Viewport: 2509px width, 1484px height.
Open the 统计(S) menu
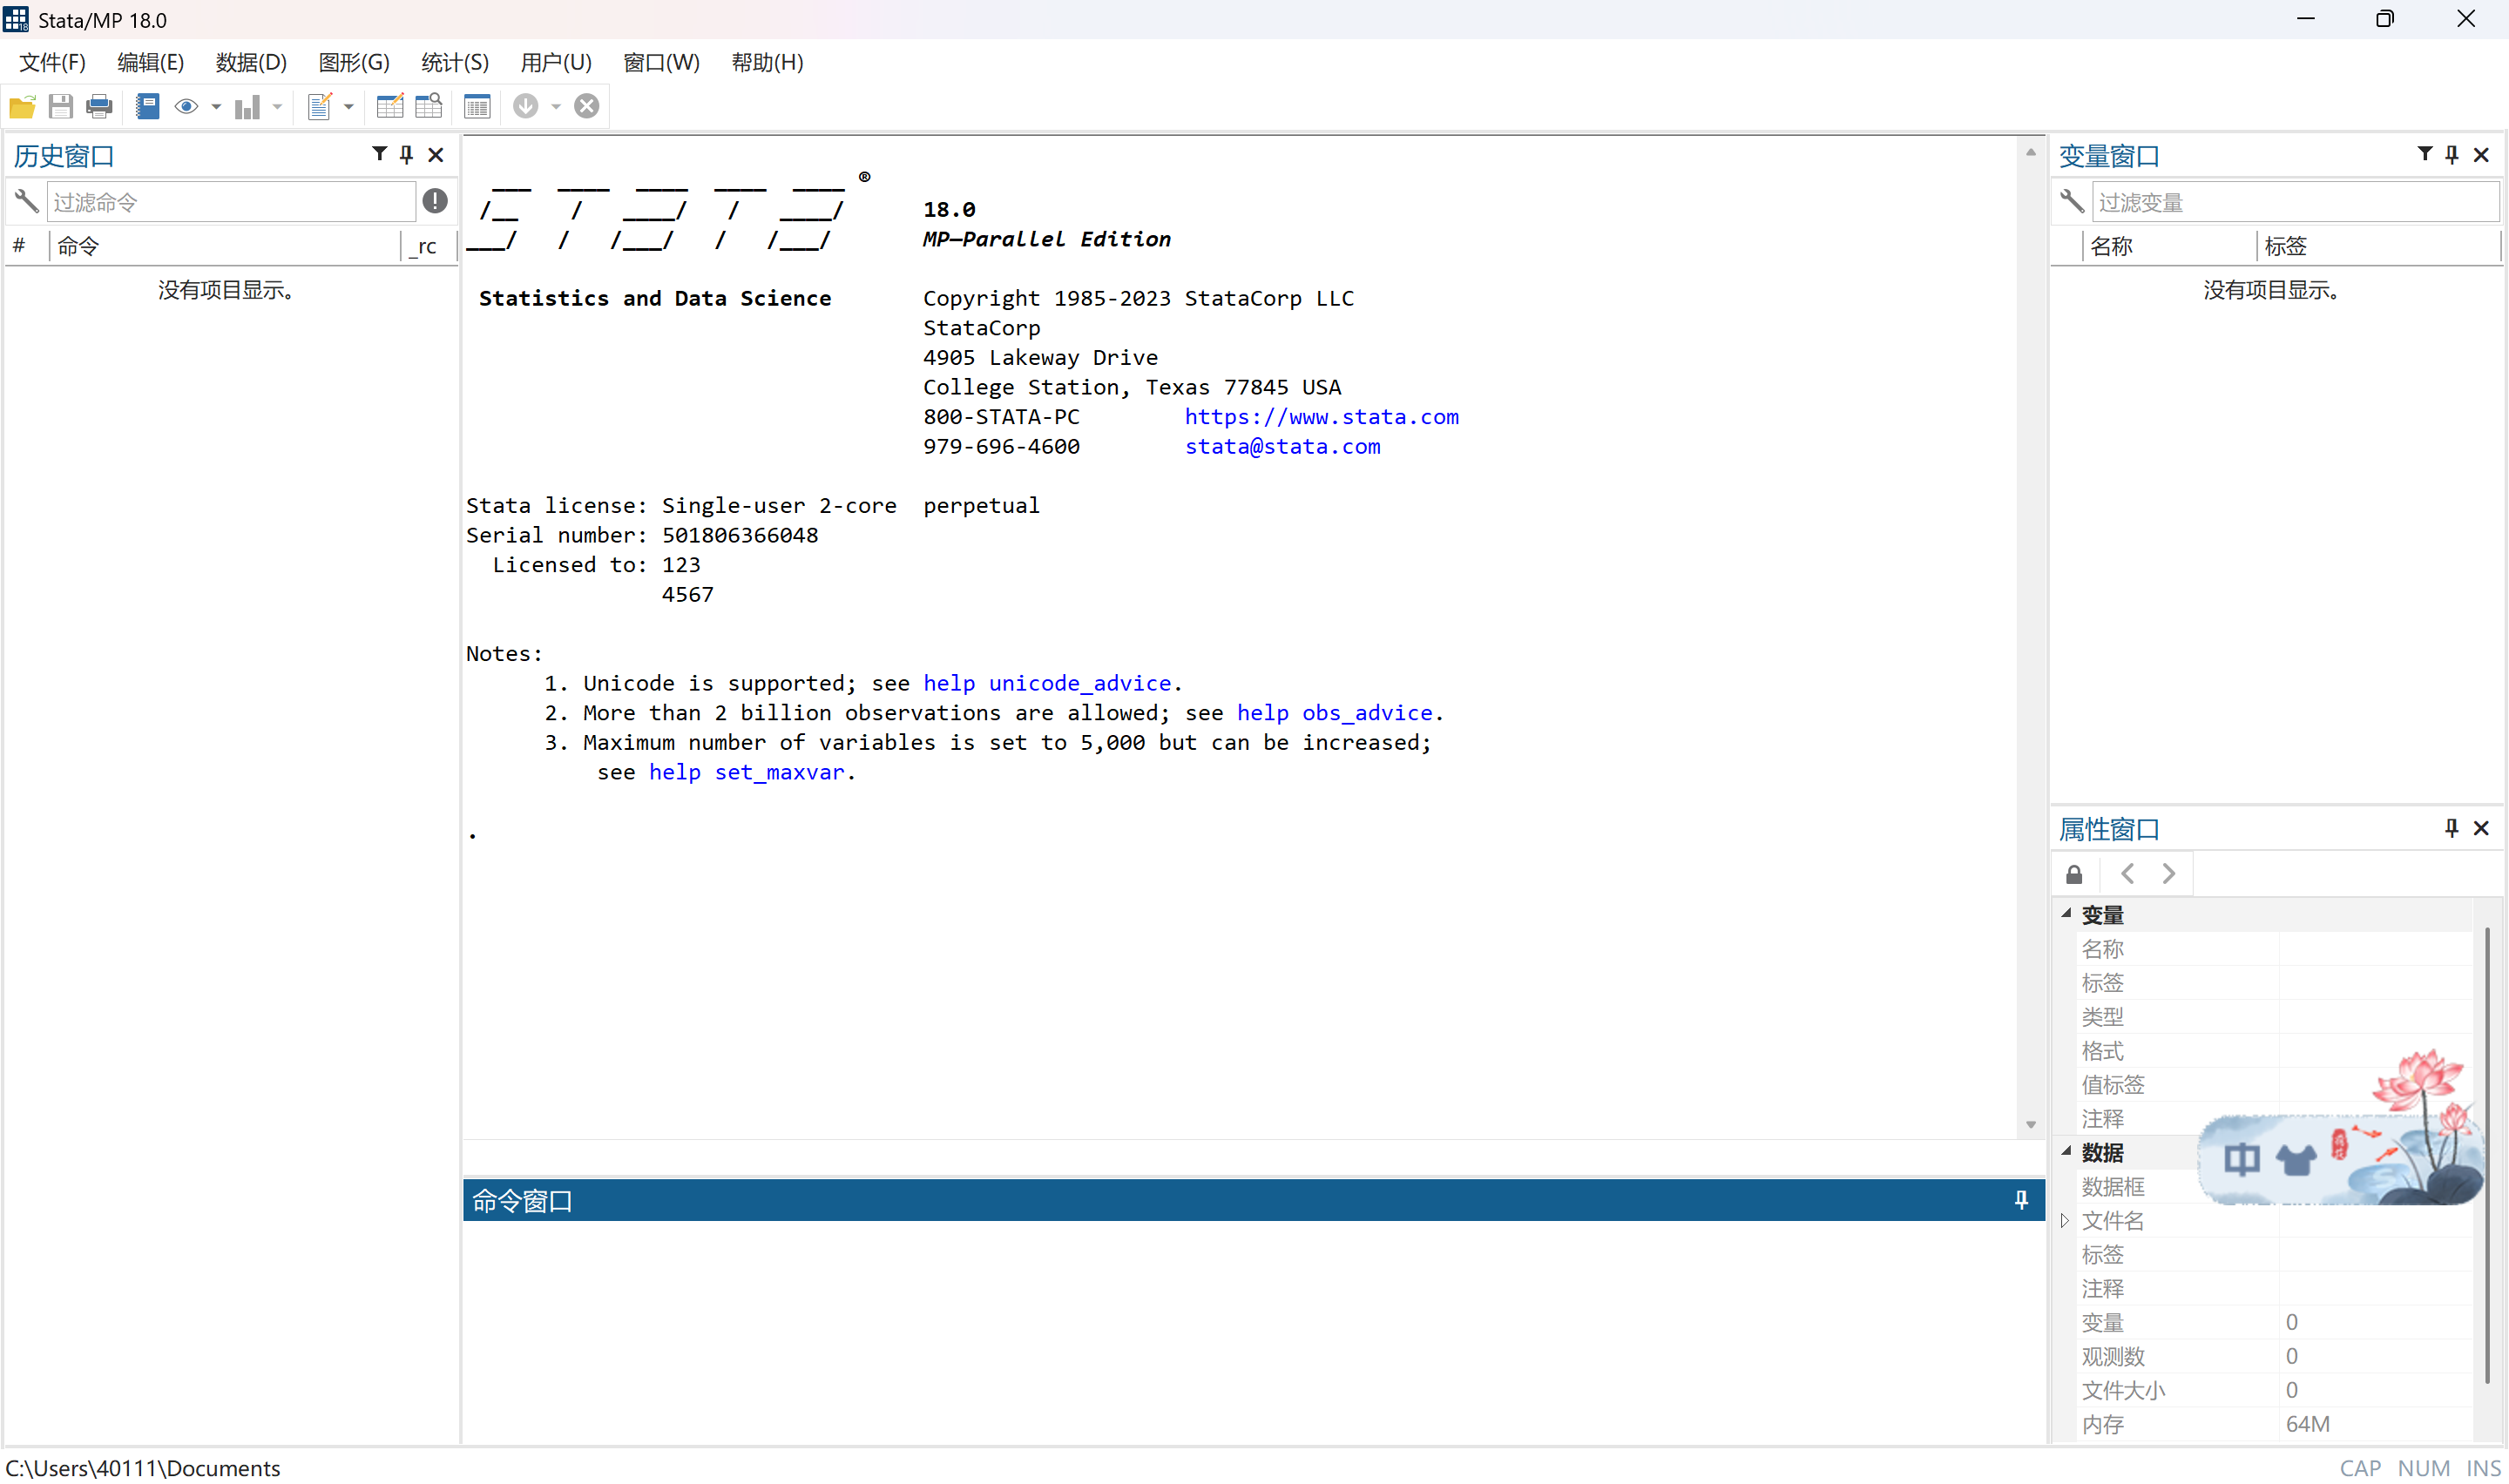[455, 62]
